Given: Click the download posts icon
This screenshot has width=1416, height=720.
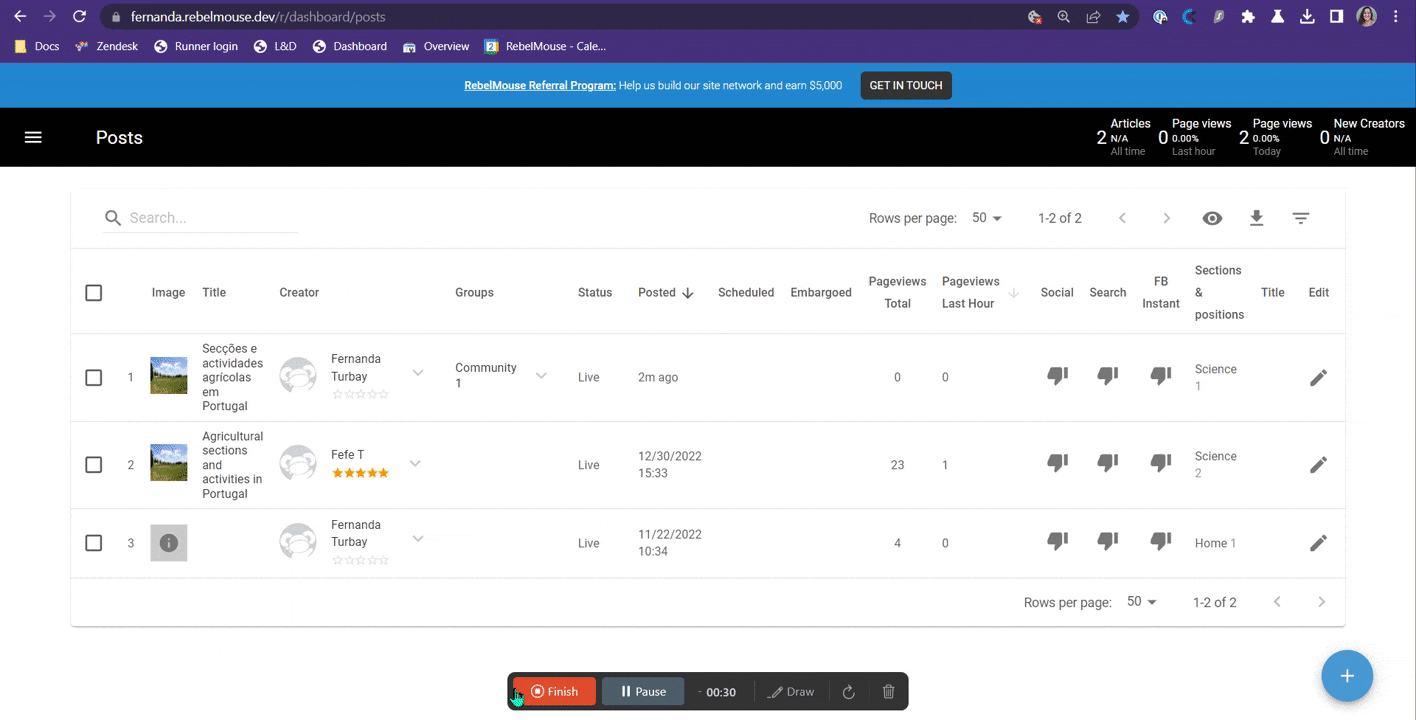Looking at the screenshot, I should tap(1256, 218).
